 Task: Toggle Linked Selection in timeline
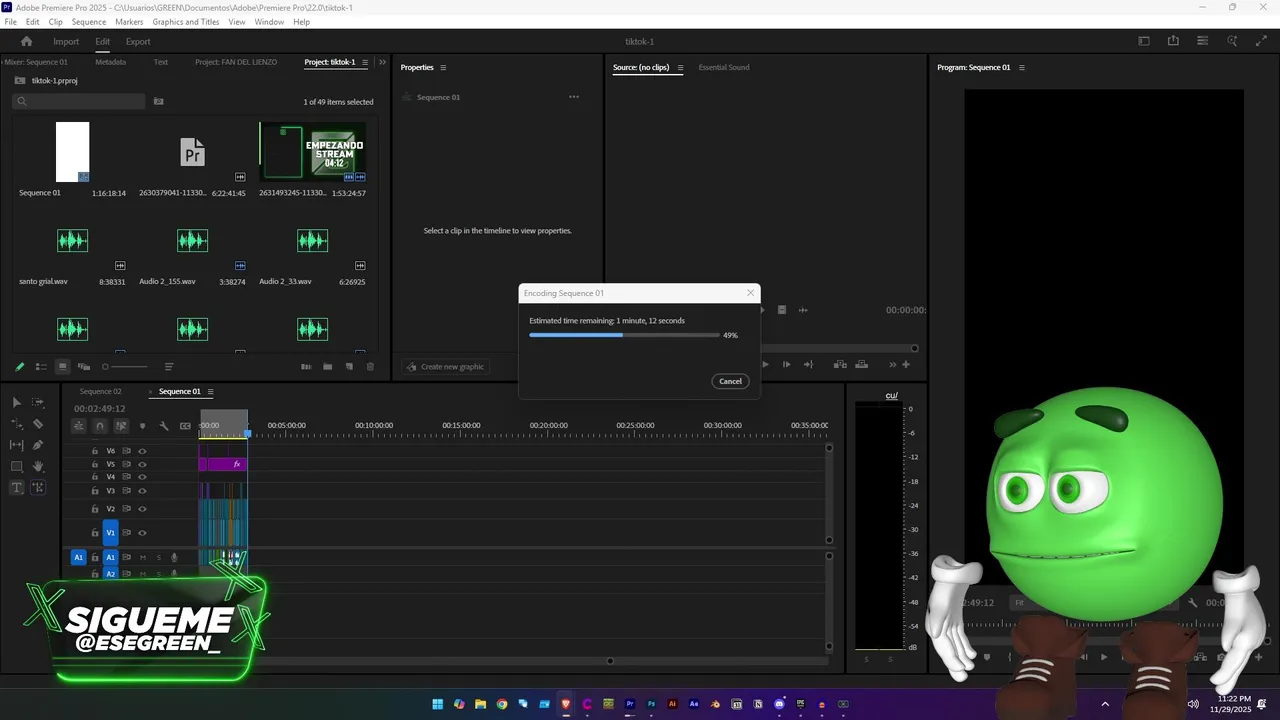121,426
